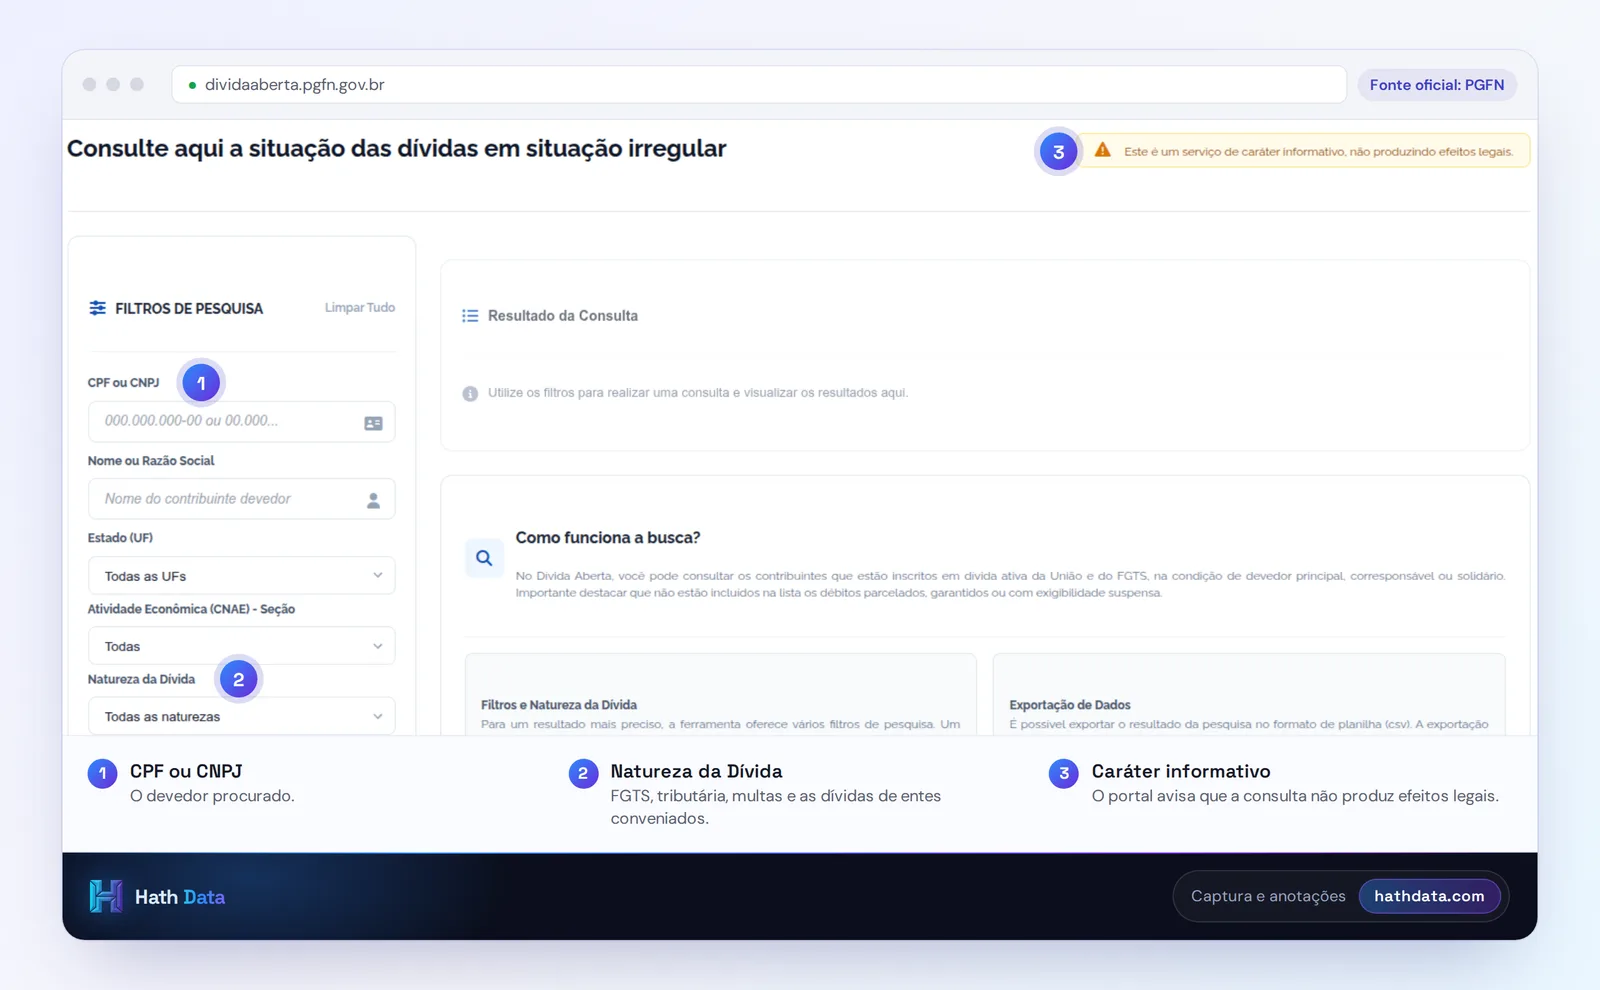Click the Fonte oficial: PGFN badge
The height and width of the screenshot is (990, 1600).
click(1437, 85)
